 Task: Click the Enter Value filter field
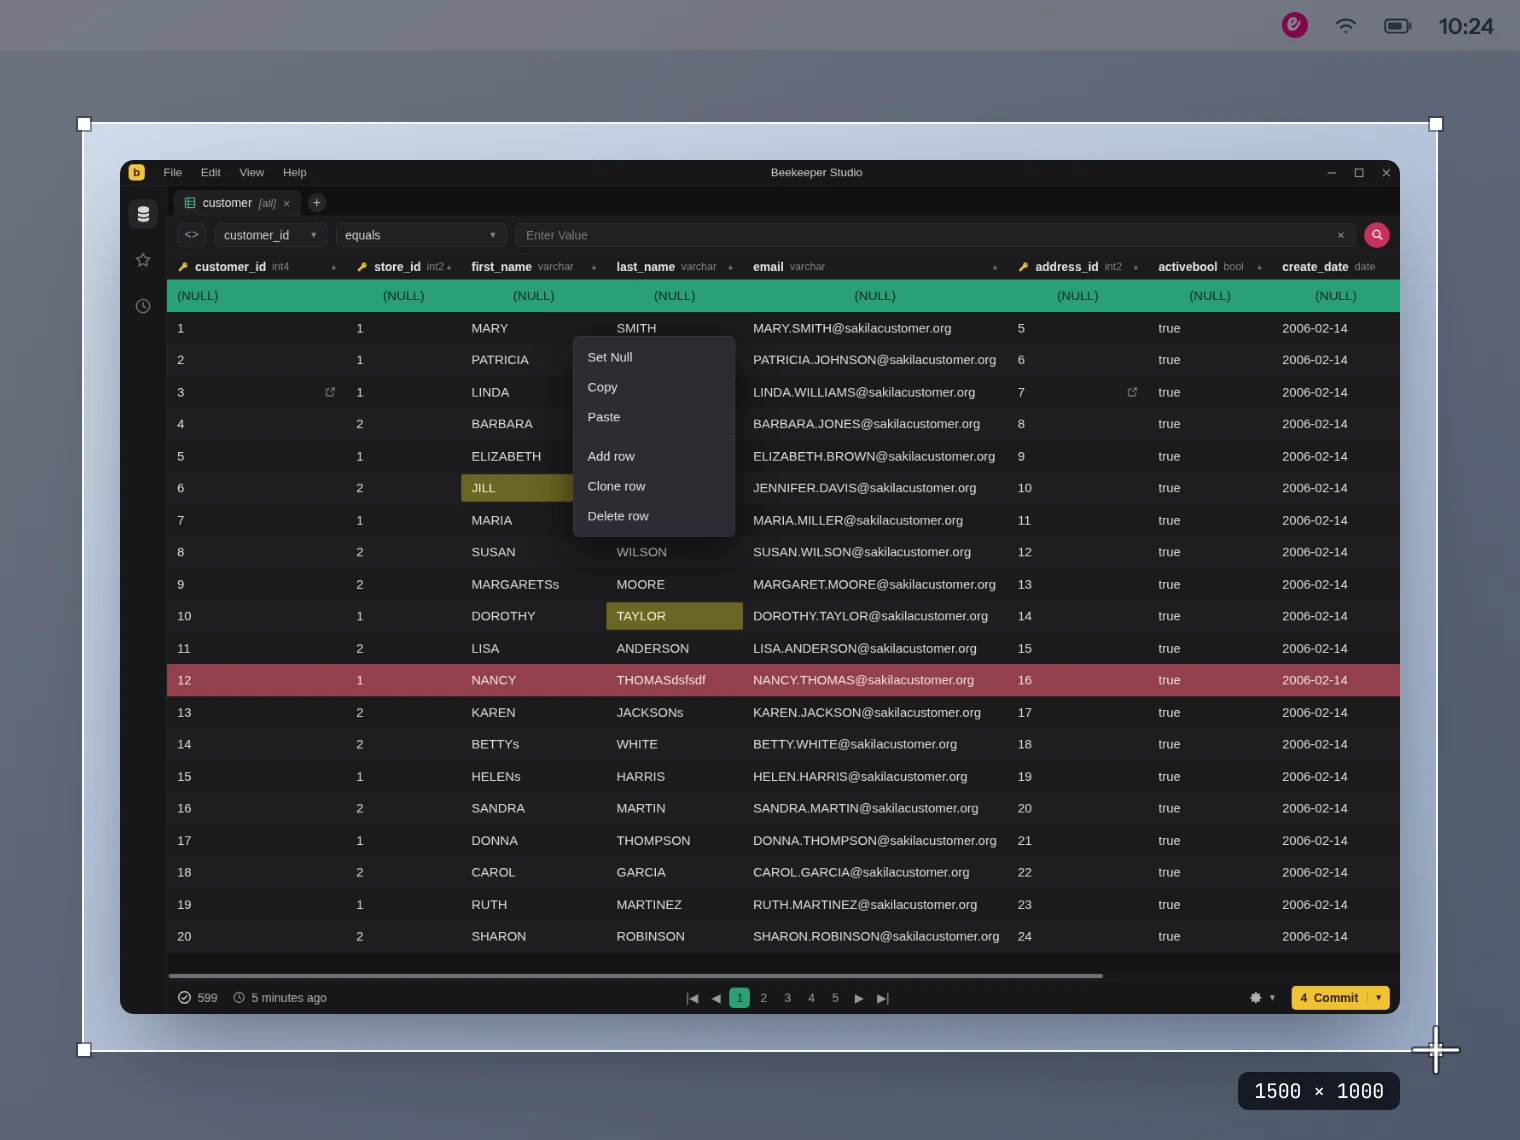point(935,235)
